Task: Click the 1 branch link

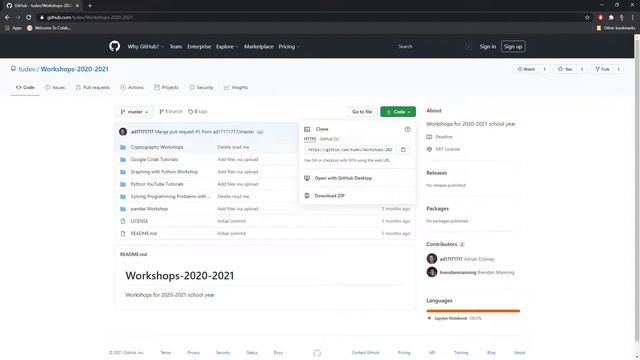Action: click(x=171, y=111)
